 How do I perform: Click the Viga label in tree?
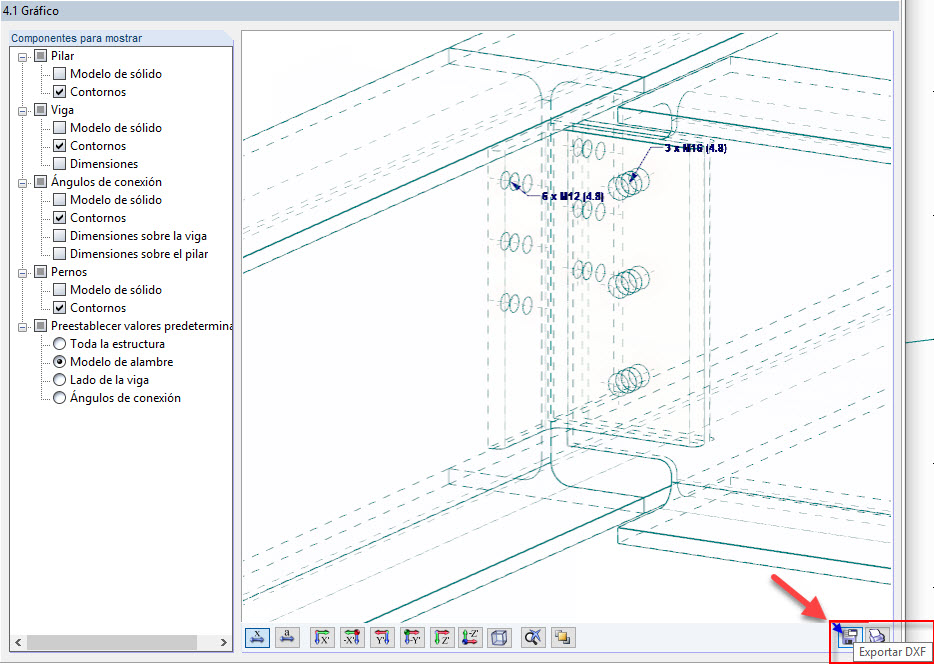[x=63, y=110]
